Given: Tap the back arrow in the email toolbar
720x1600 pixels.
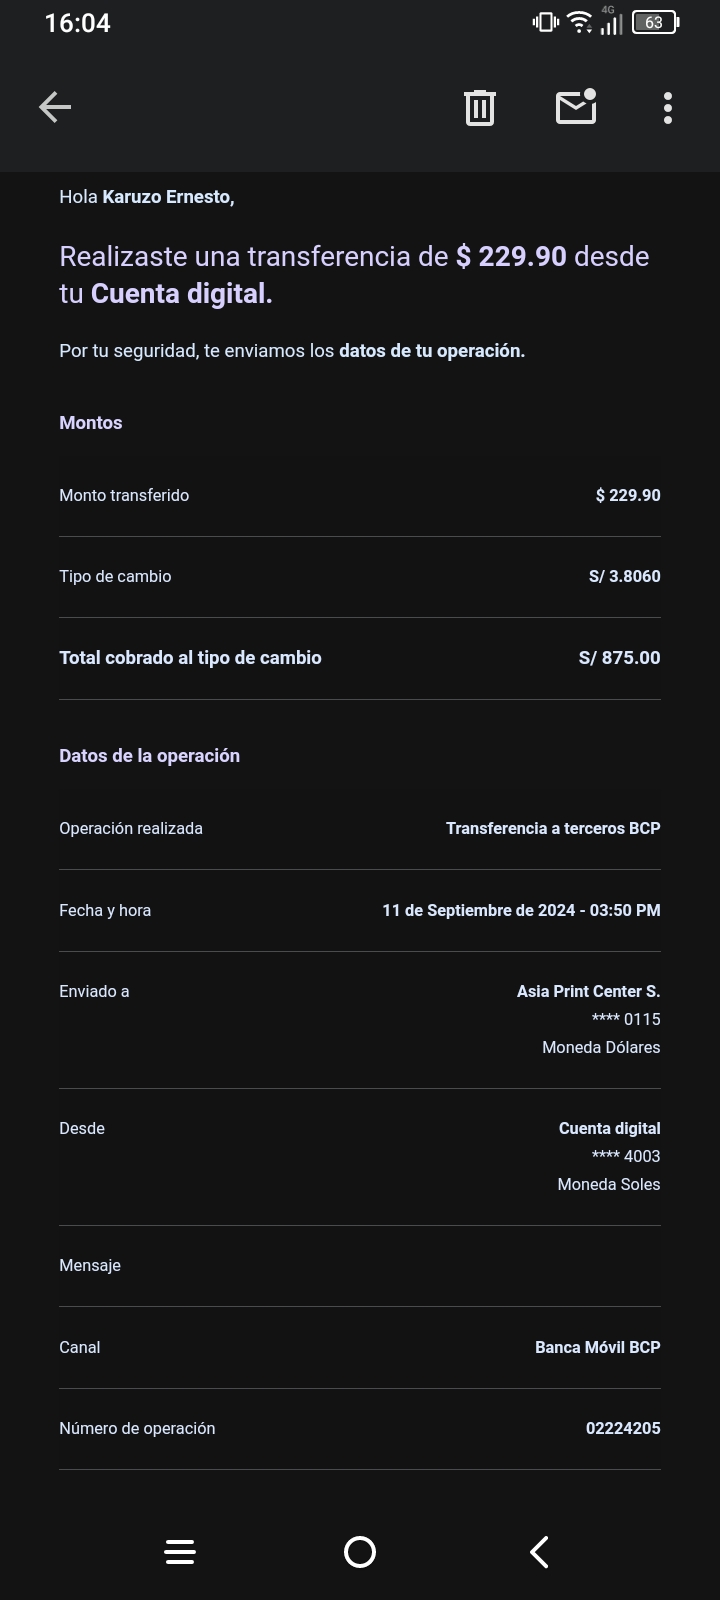Looking at the screenshot, I should [x=55, y=107].
